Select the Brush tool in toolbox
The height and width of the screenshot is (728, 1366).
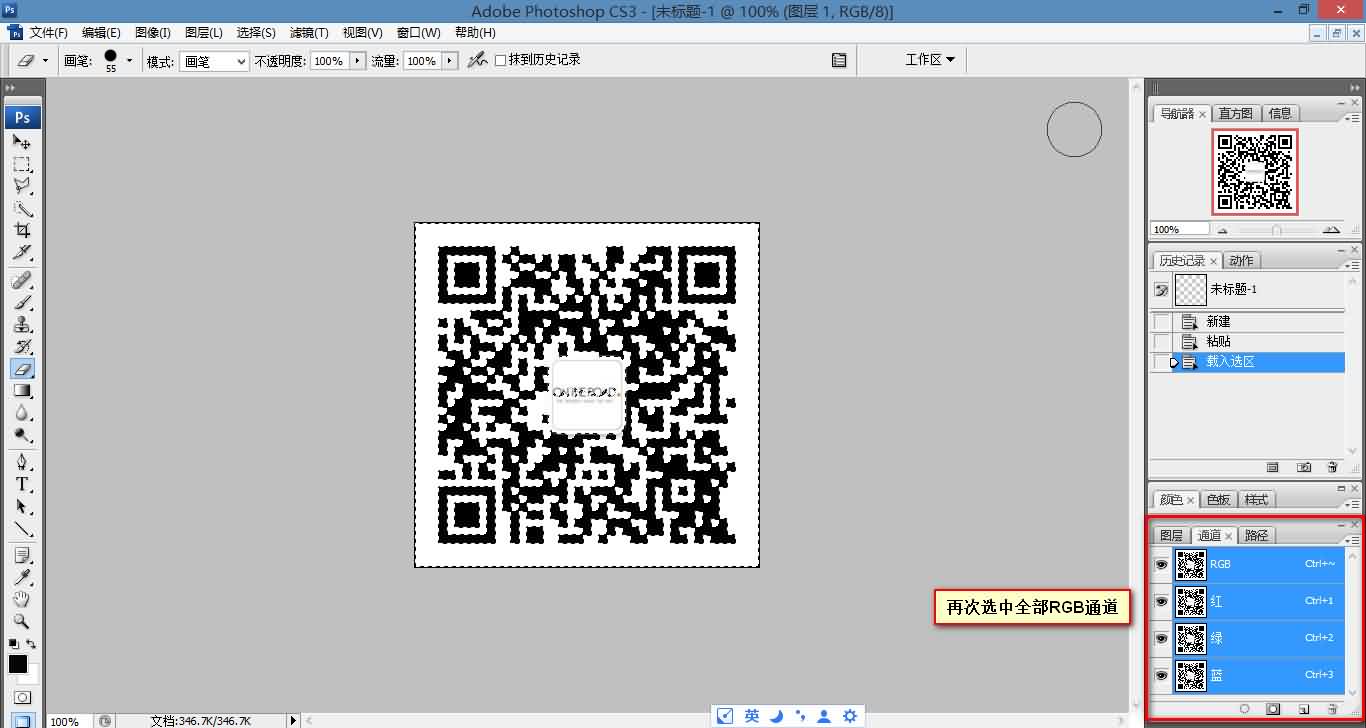[x=22, y=302]
